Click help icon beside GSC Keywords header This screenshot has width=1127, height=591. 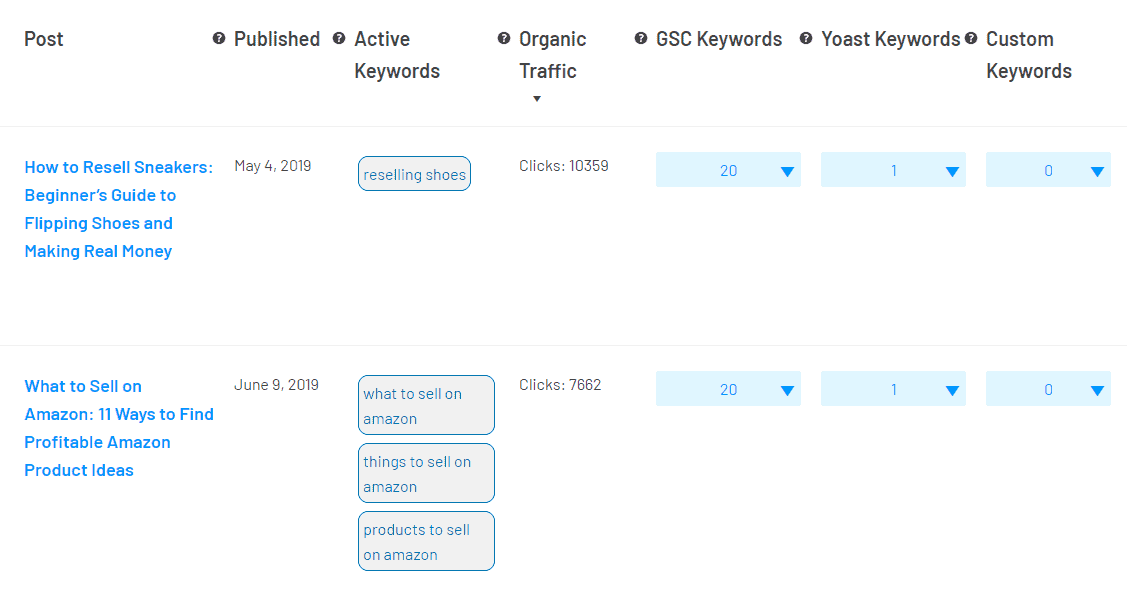coord(640,38)
